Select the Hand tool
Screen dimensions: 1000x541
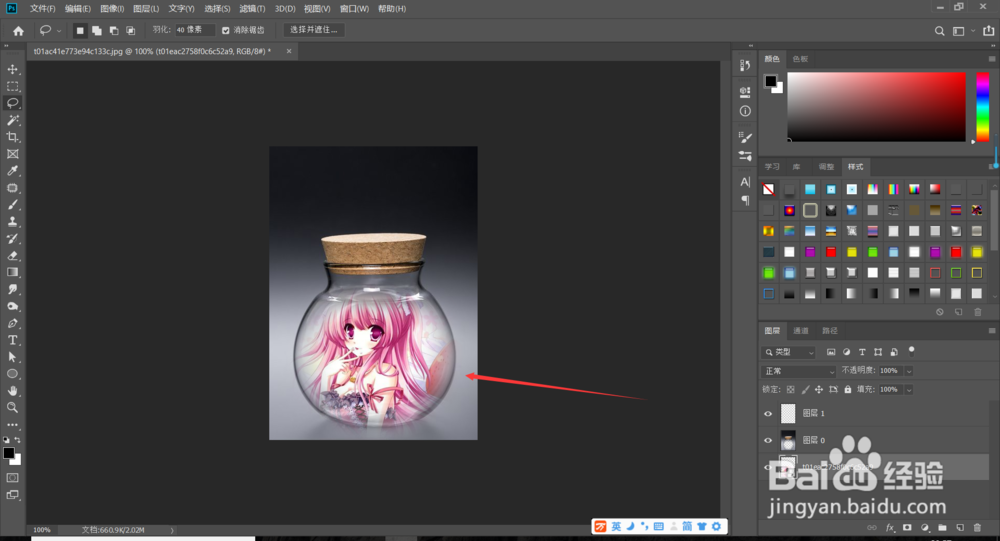point(12,391)
